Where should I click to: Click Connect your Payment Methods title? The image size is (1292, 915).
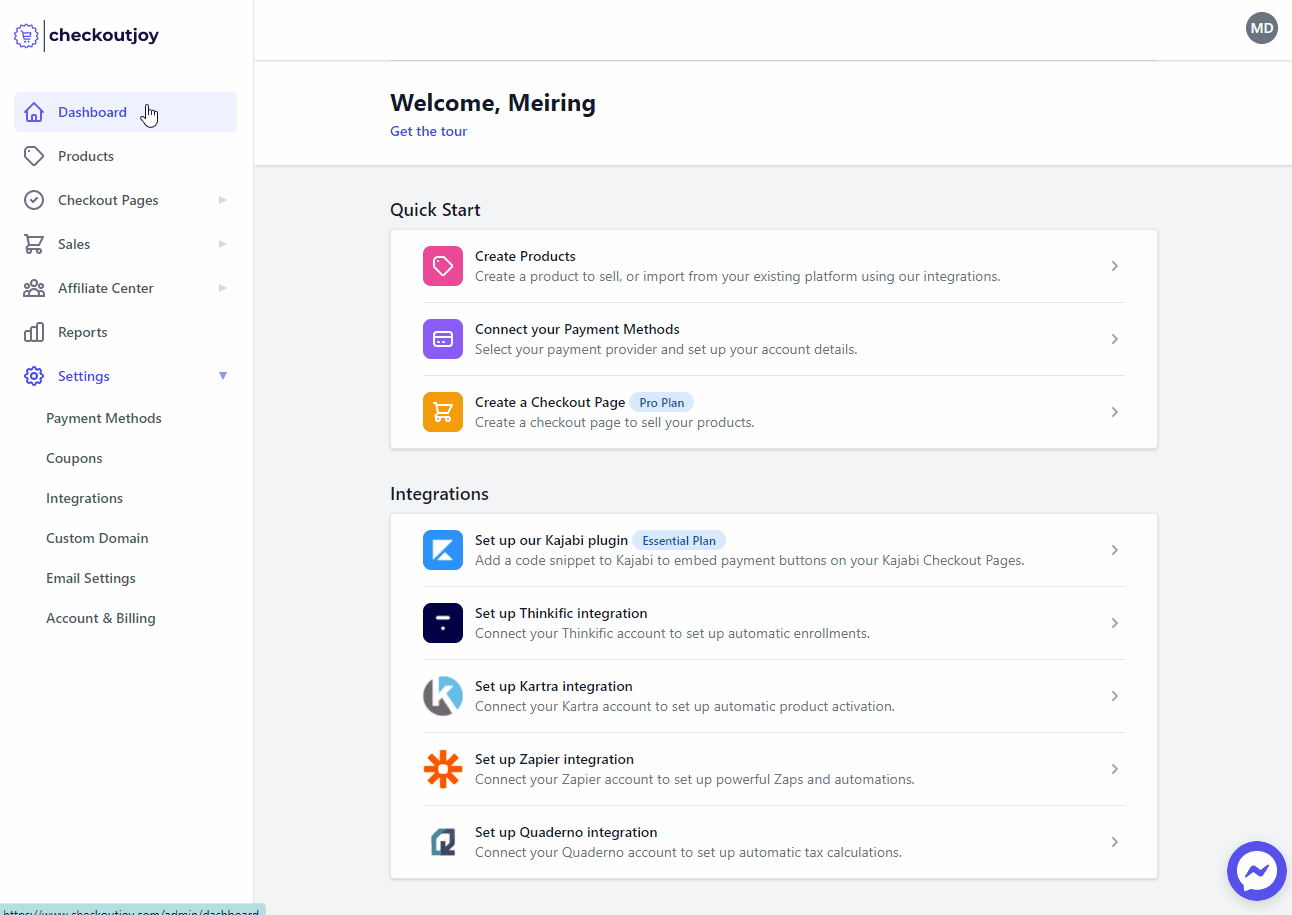[x=577, y=329]
